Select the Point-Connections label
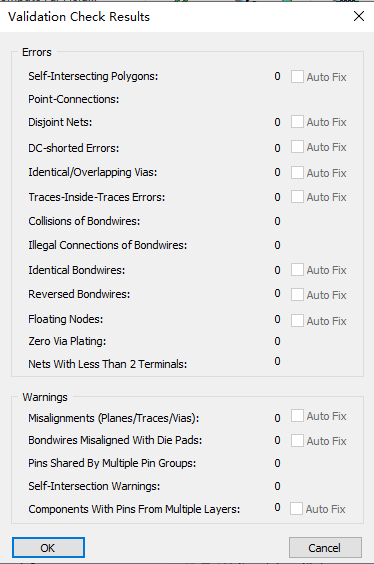Image resolution: width=374 pixels, height=564 pixels. (73, 99)
